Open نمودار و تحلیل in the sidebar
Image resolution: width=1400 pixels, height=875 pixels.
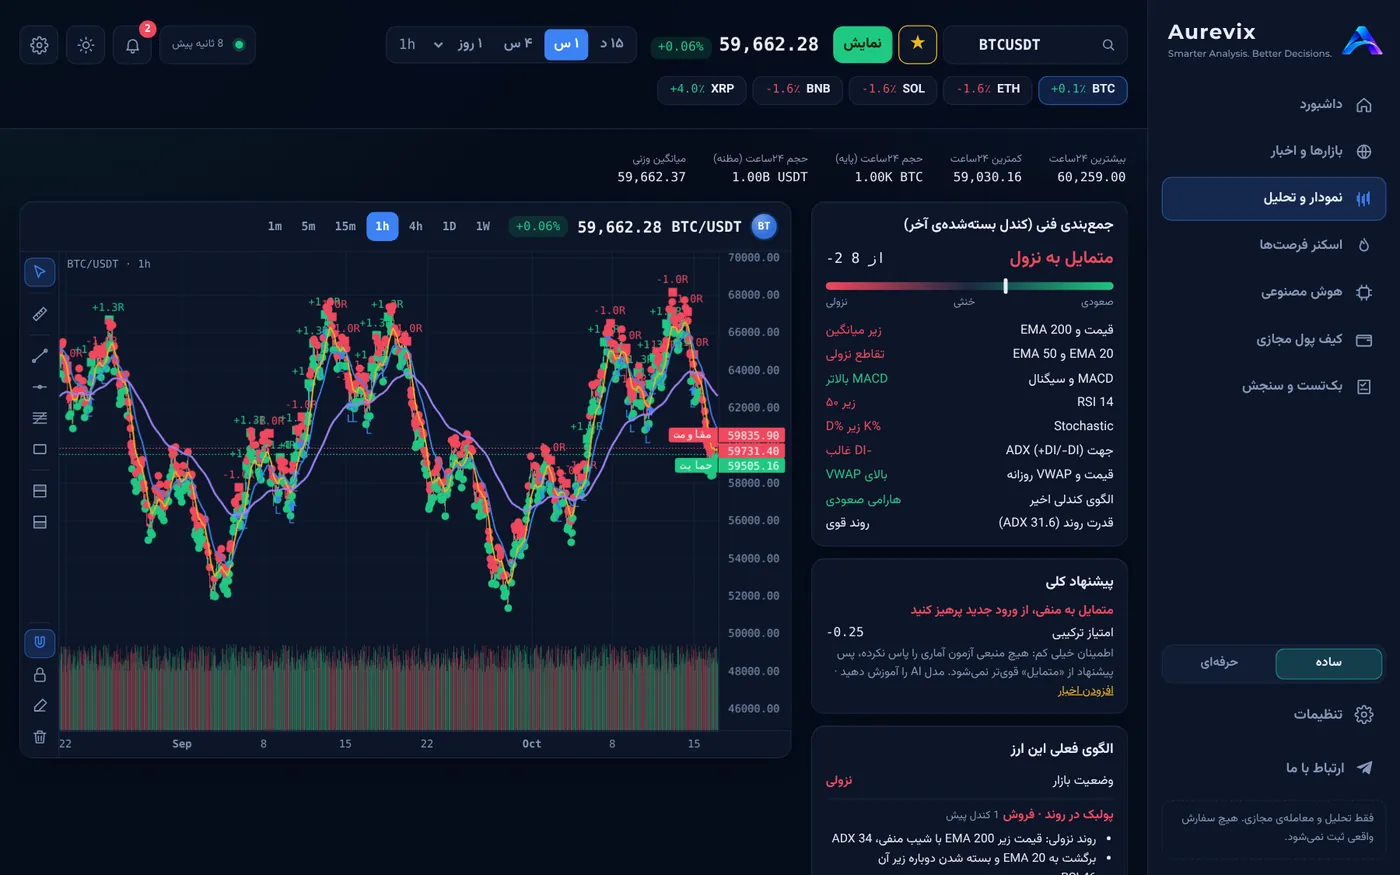coord(1274,198)
